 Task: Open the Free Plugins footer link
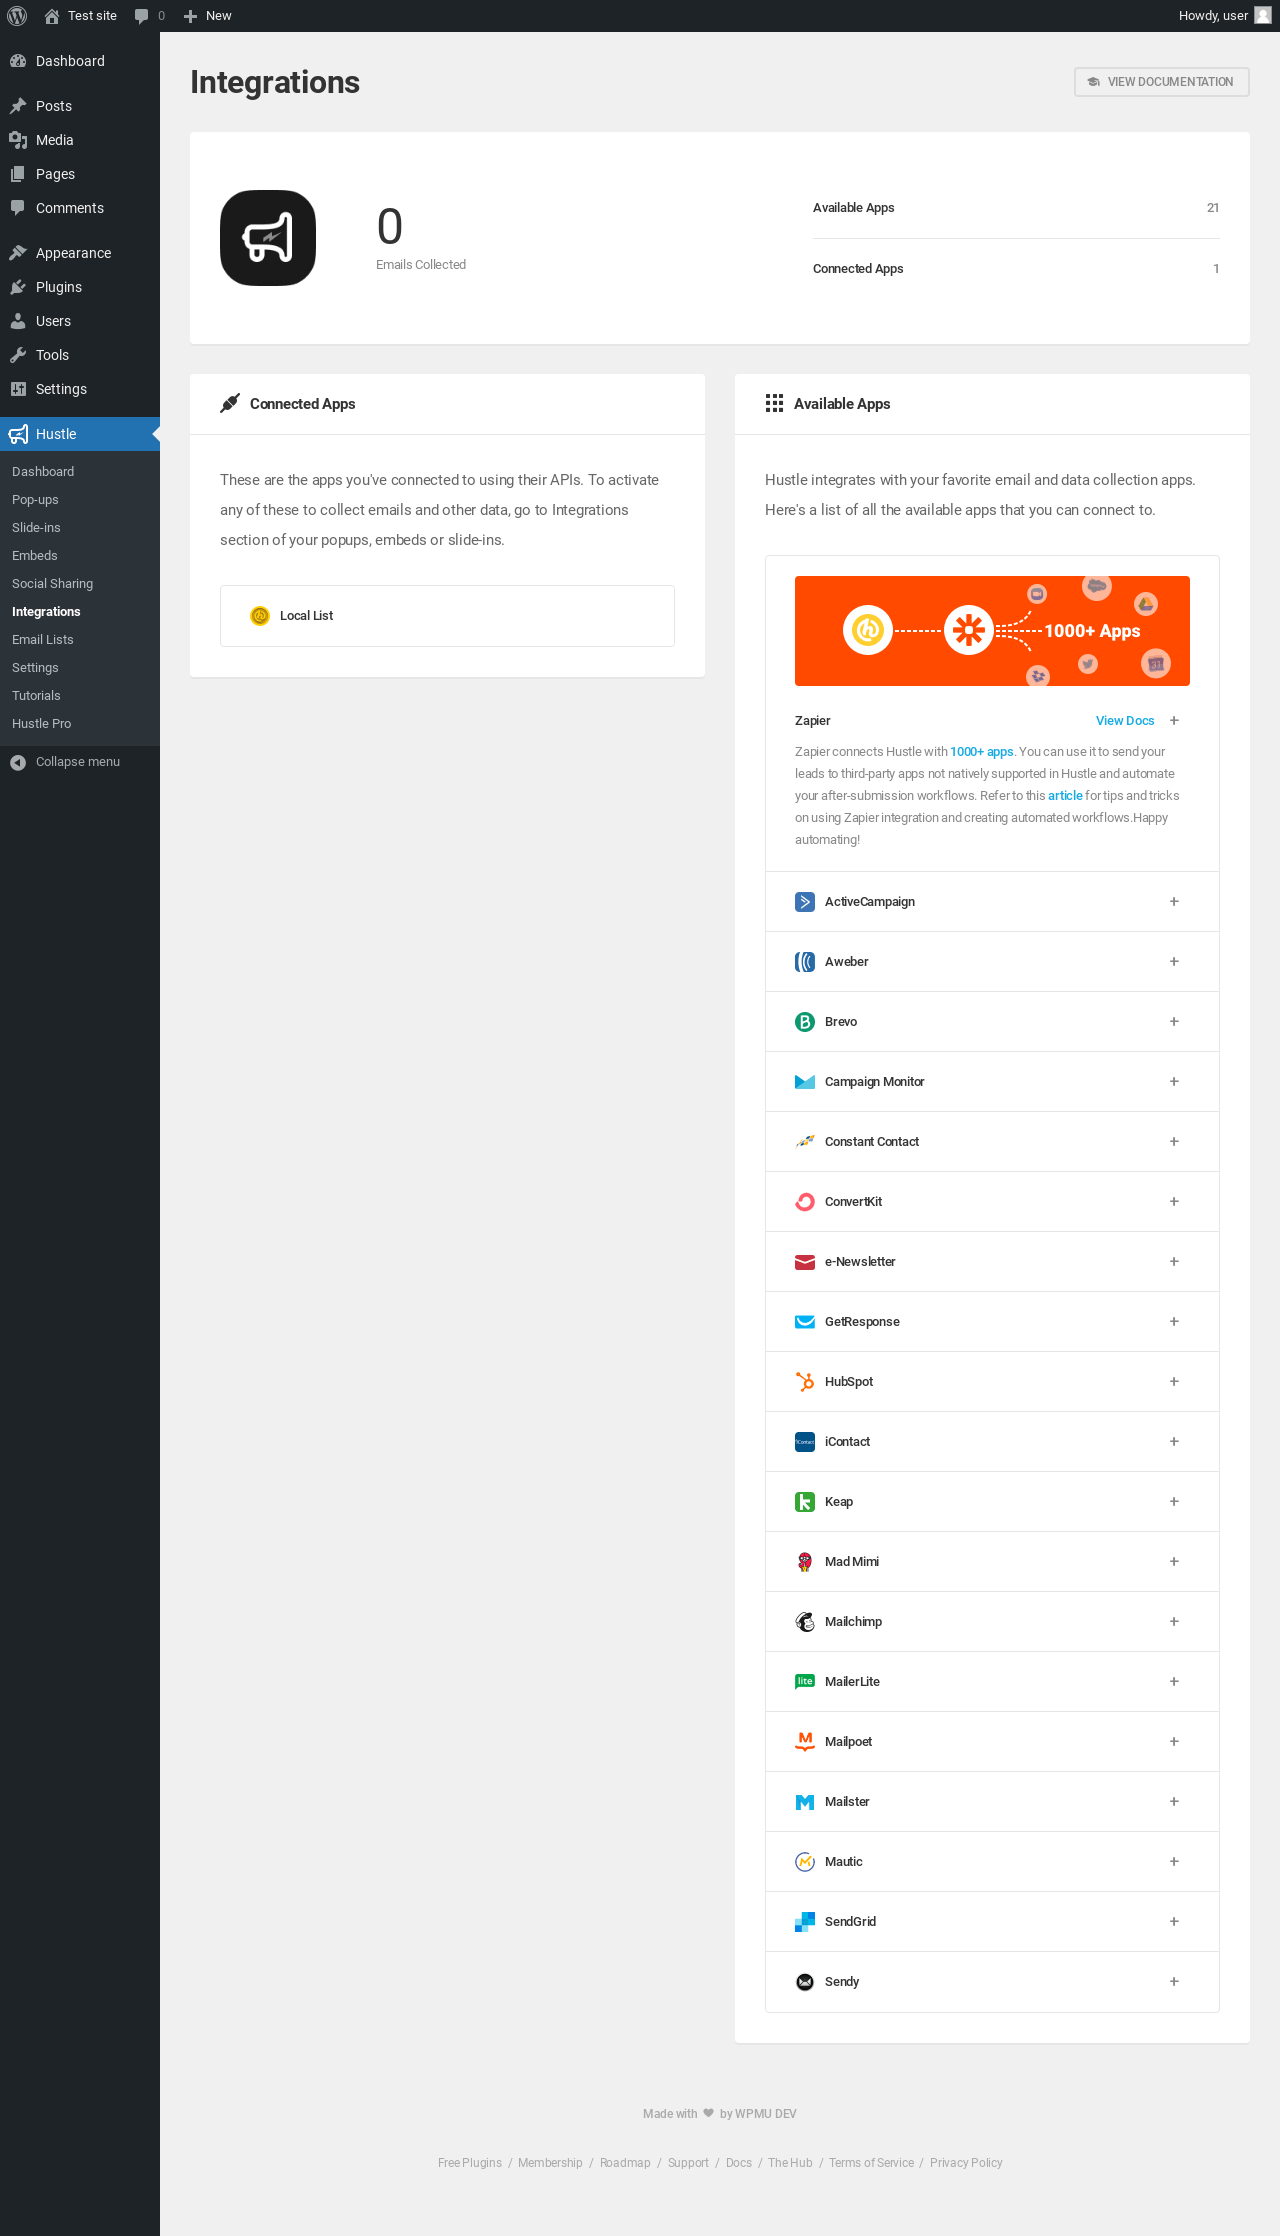470,2163
